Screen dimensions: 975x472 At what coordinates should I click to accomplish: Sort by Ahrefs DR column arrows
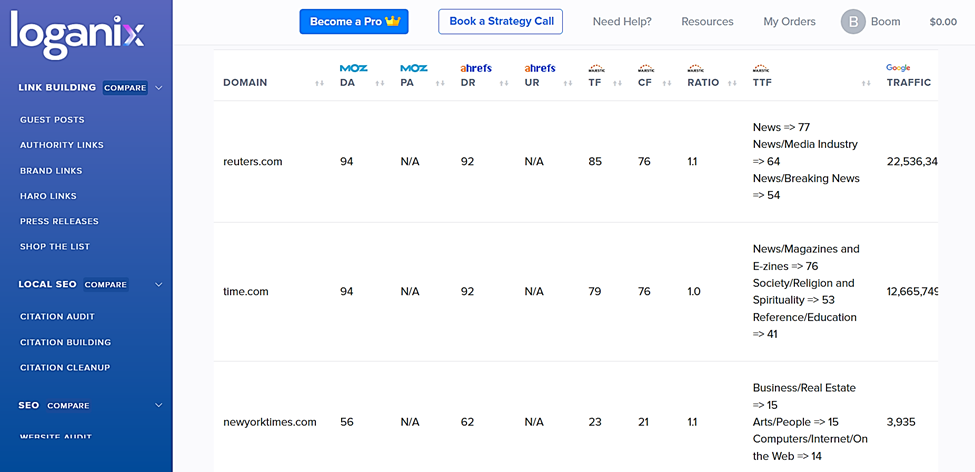tap(504, 83)
